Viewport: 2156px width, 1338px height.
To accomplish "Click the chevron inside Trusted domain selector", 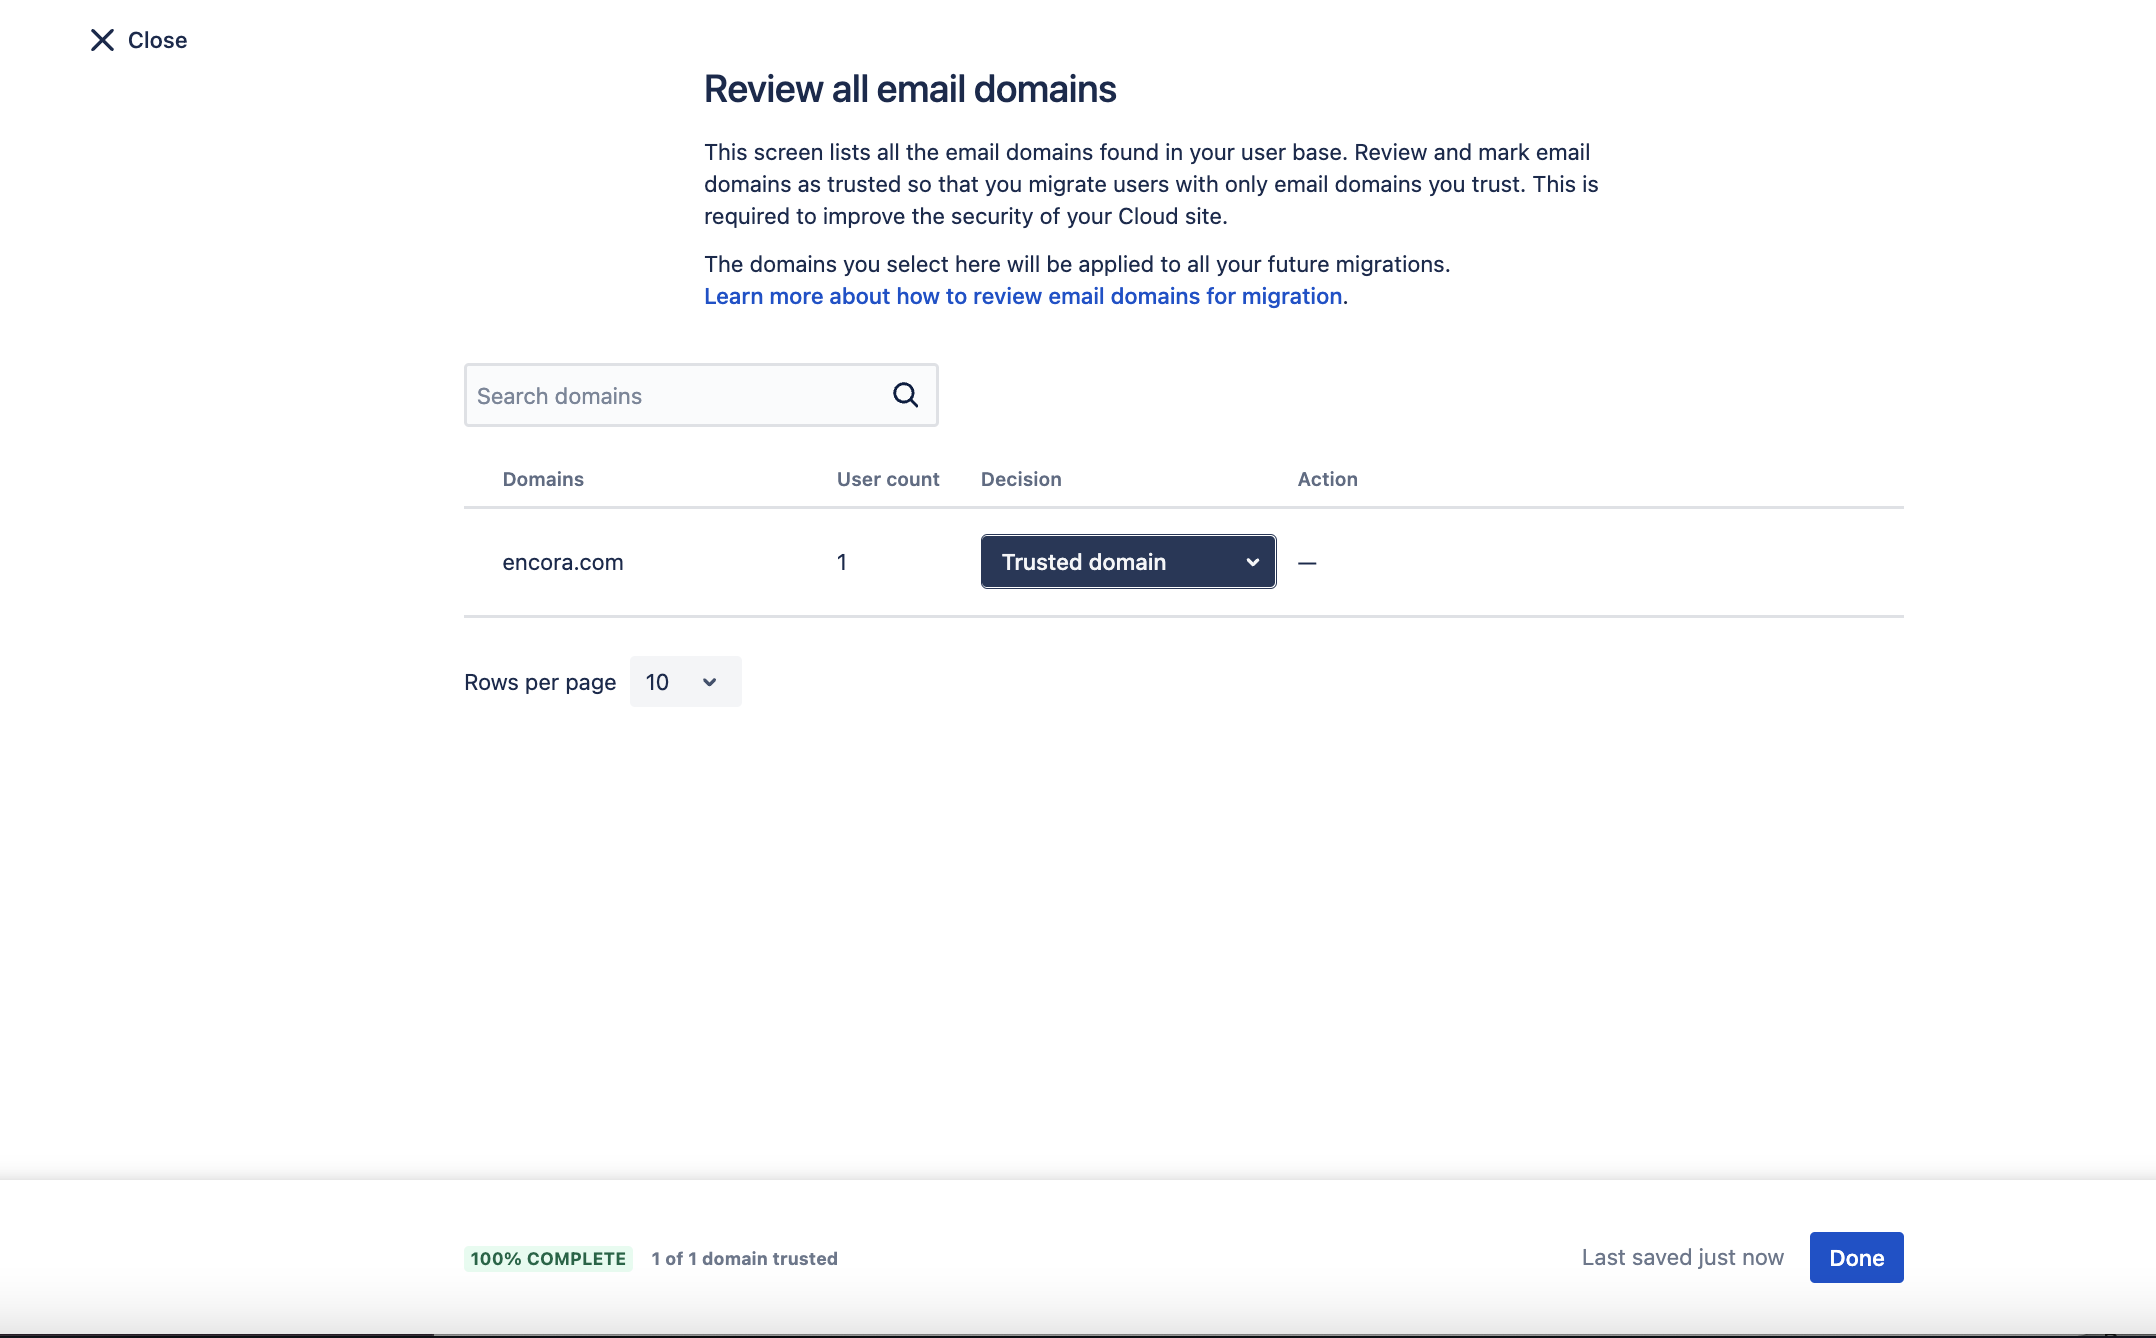I will [x=1252, y=562].
